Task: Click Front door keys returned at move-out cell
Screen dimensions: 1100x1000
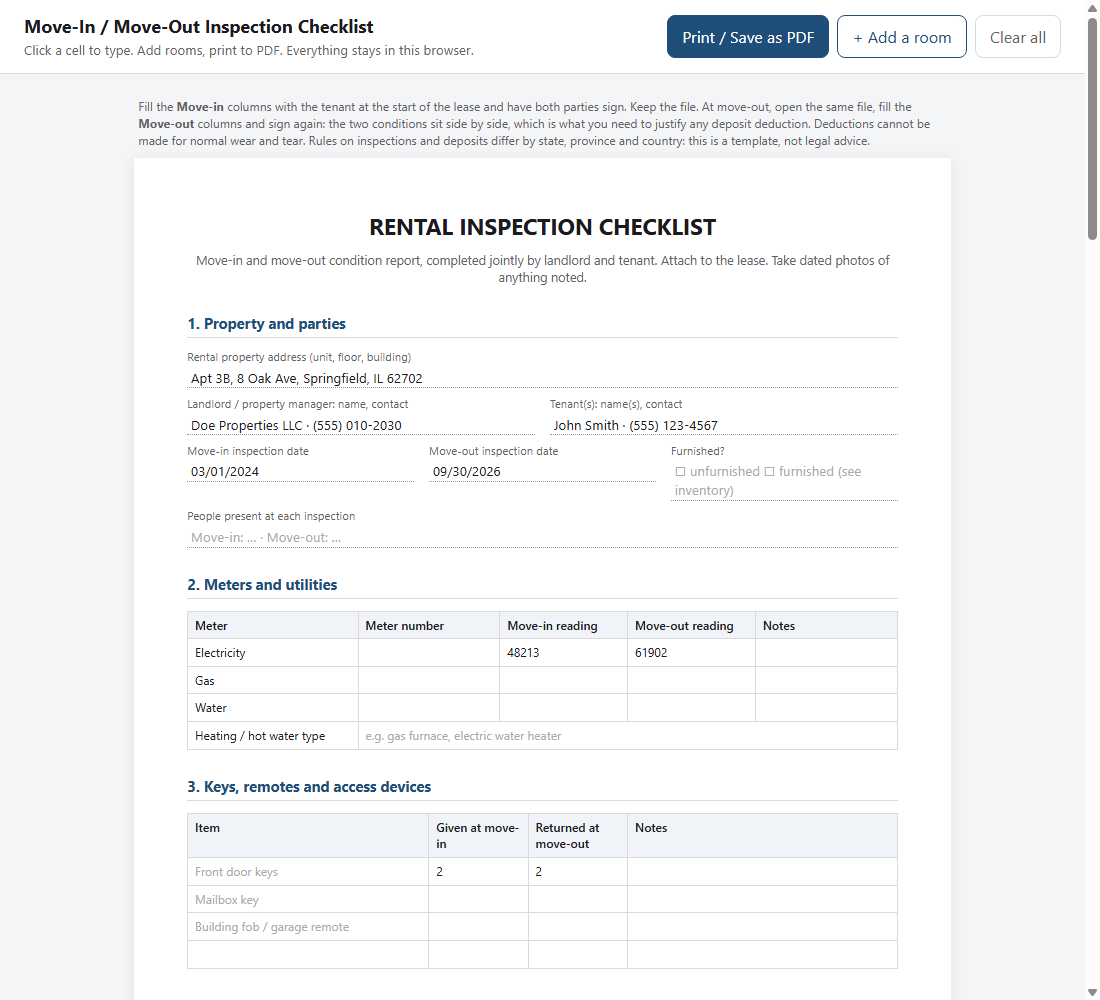Action: tap(577, 872)
